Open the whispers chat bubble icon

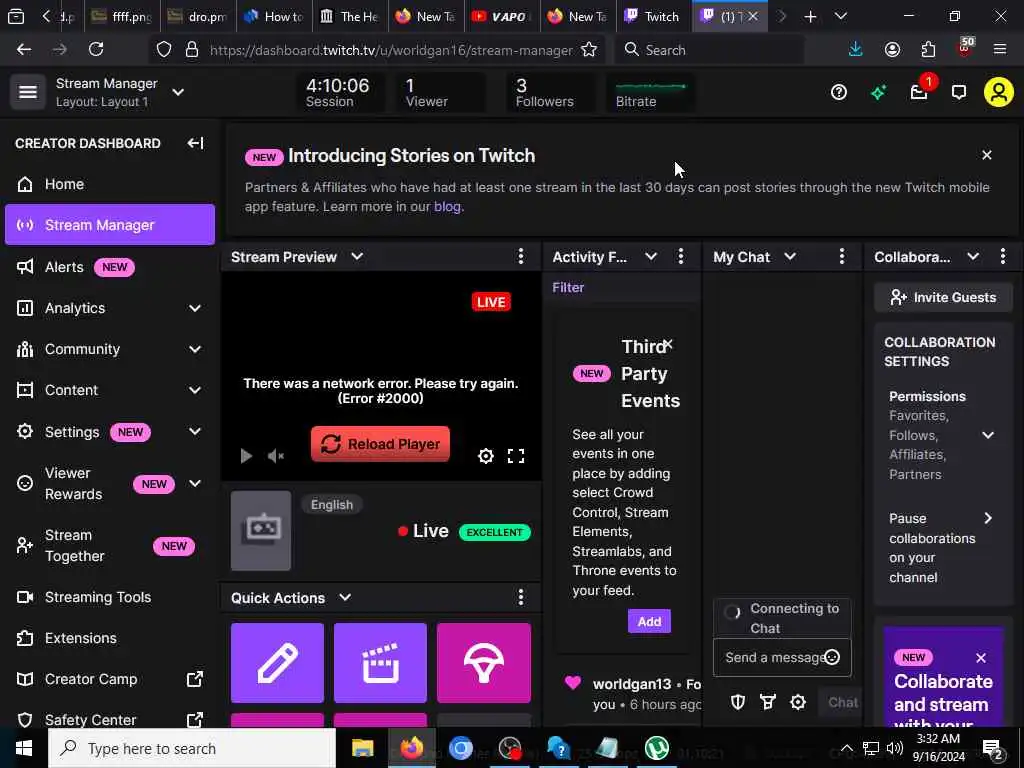(x=959, y=92)
